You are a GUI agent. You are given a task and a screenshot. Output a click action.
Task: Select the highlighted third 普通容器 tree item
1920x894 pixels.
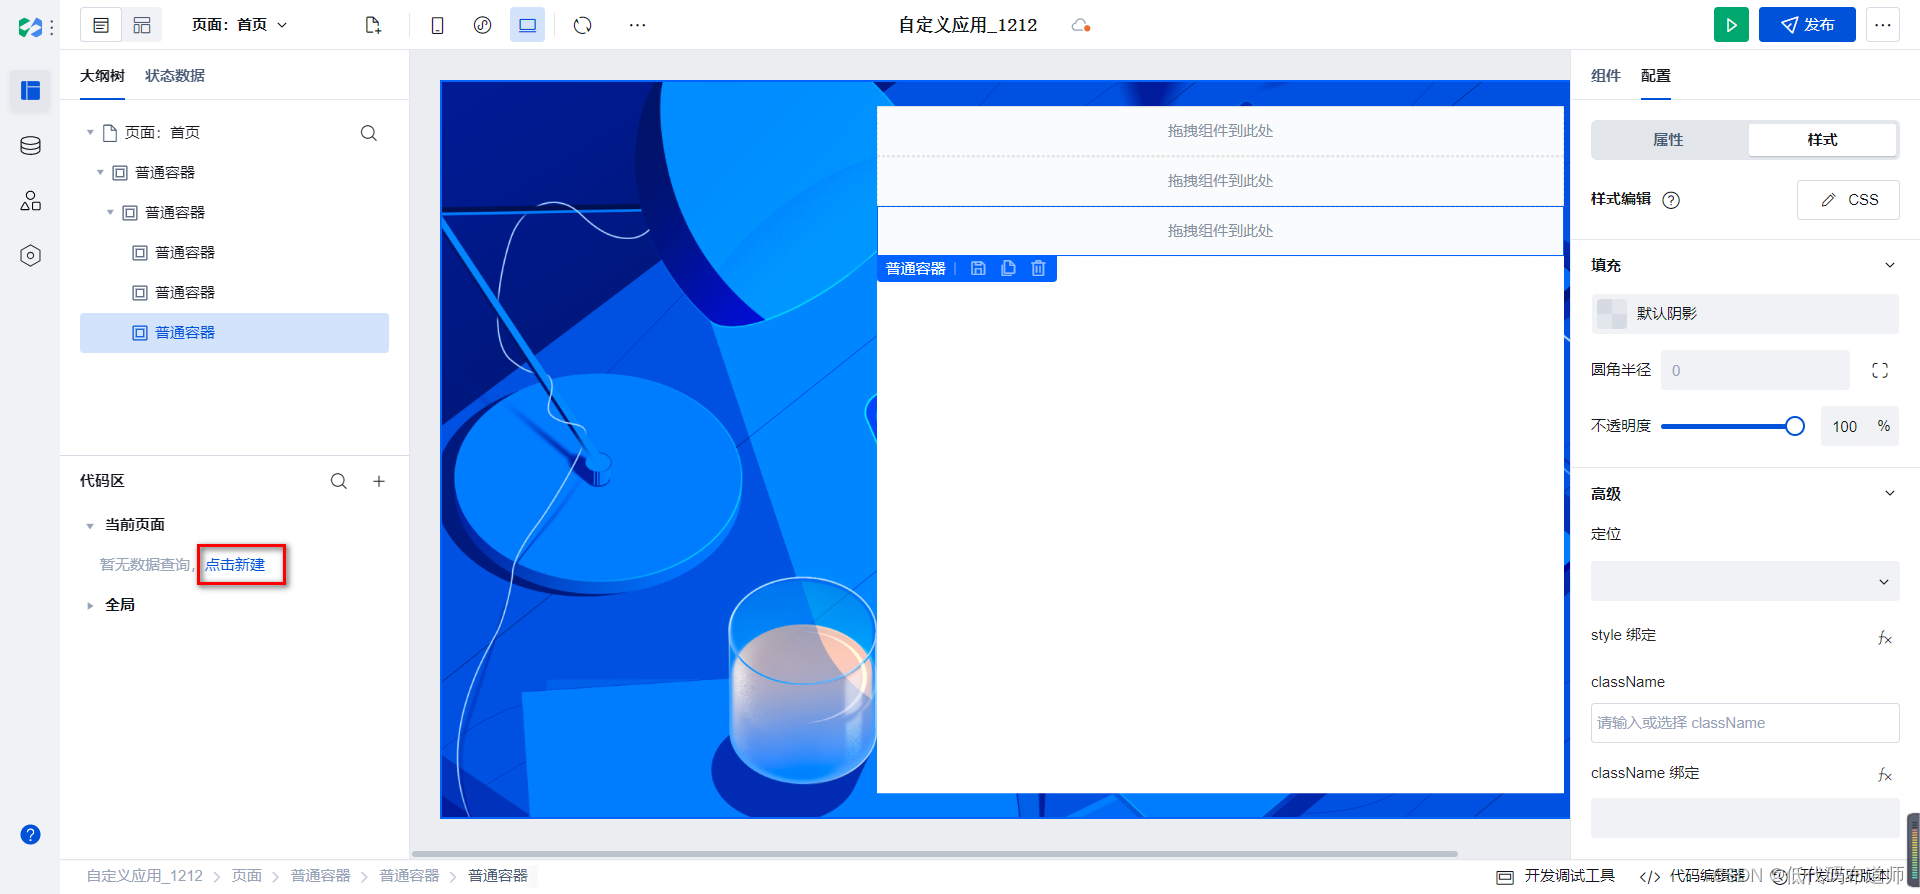pos(234,333)
